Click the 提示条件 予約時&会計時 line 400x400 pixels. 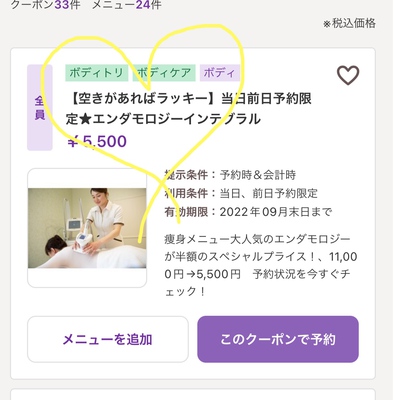pos(230,175)
